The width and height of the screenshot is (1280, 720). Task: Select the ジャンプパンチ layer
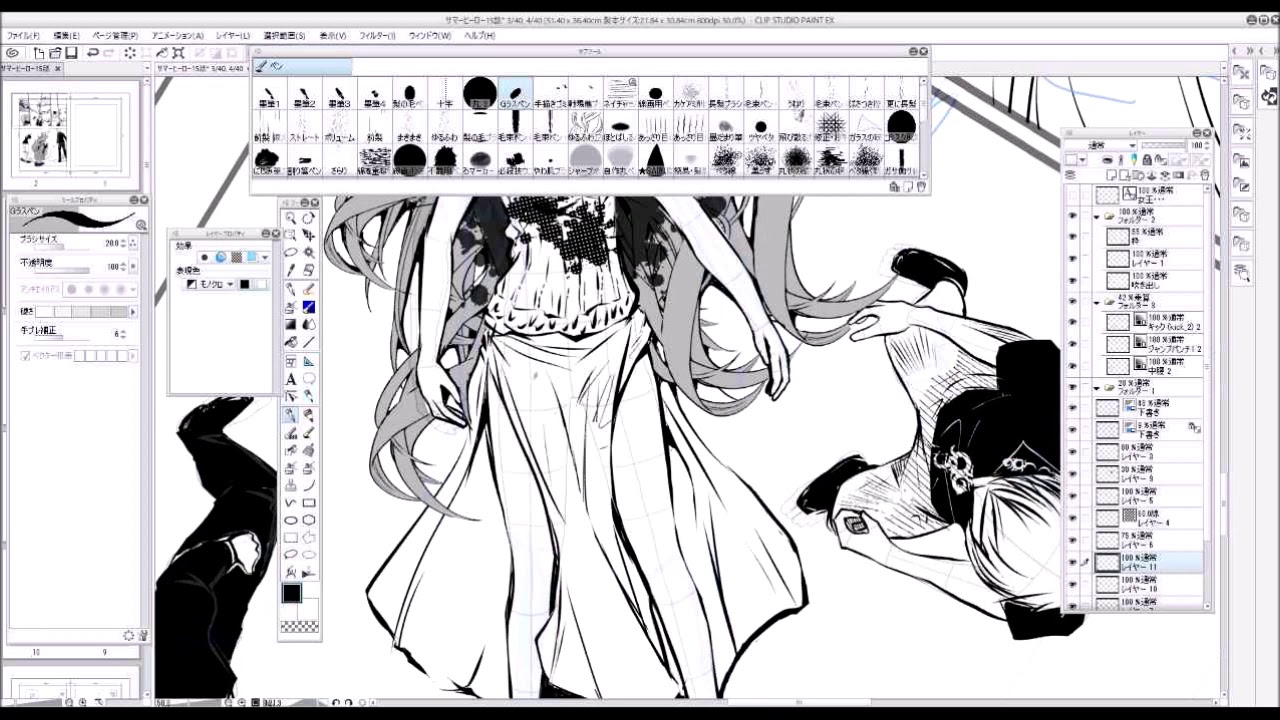tap(1150, 344)
